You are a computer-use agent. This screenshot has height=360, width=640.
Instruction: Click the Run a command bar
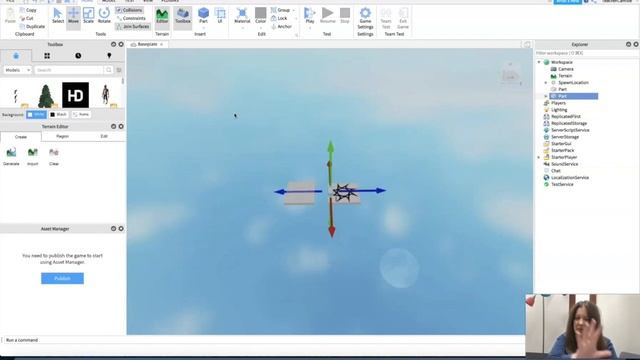click(x=263, y=340)
